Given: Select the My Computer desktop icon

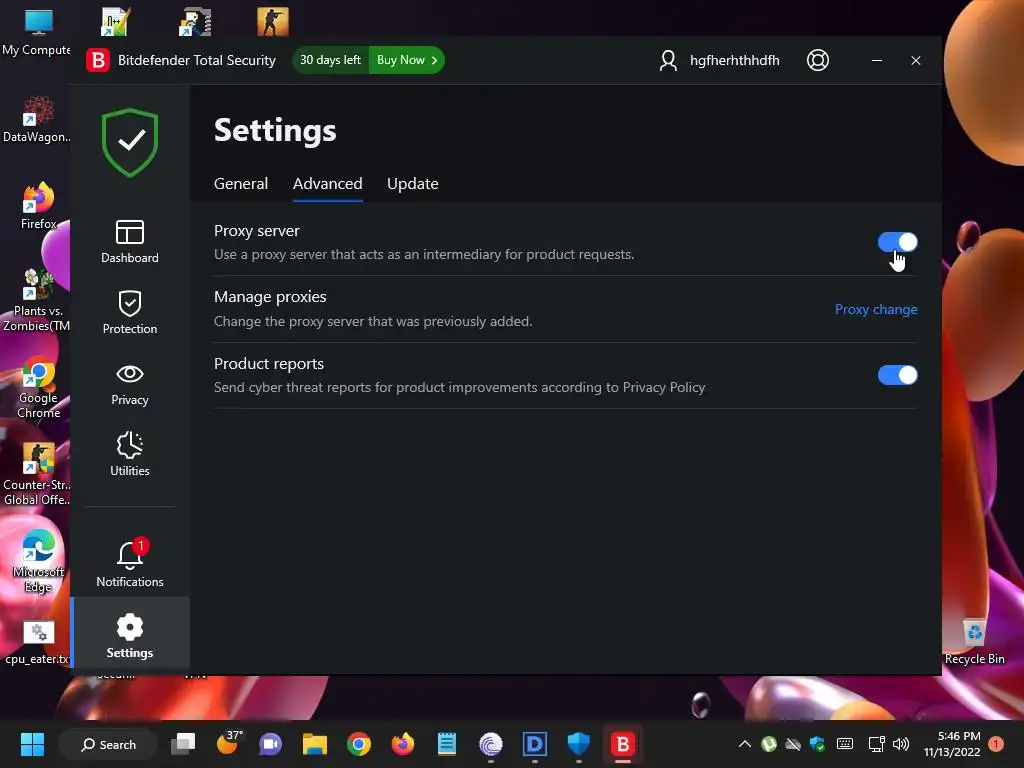Looking at the screenshot, I should (37, 33).
